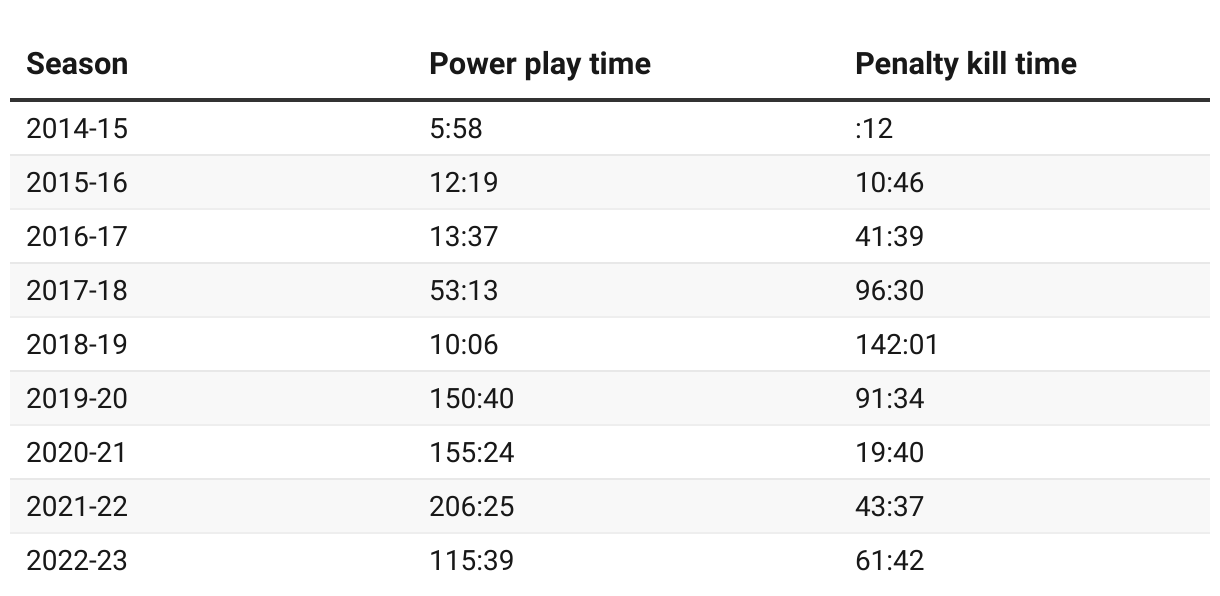The height and width of the screenshot is (596, 1220).
Task: Select the 2021-22 season row label
Action: [77, 506]
